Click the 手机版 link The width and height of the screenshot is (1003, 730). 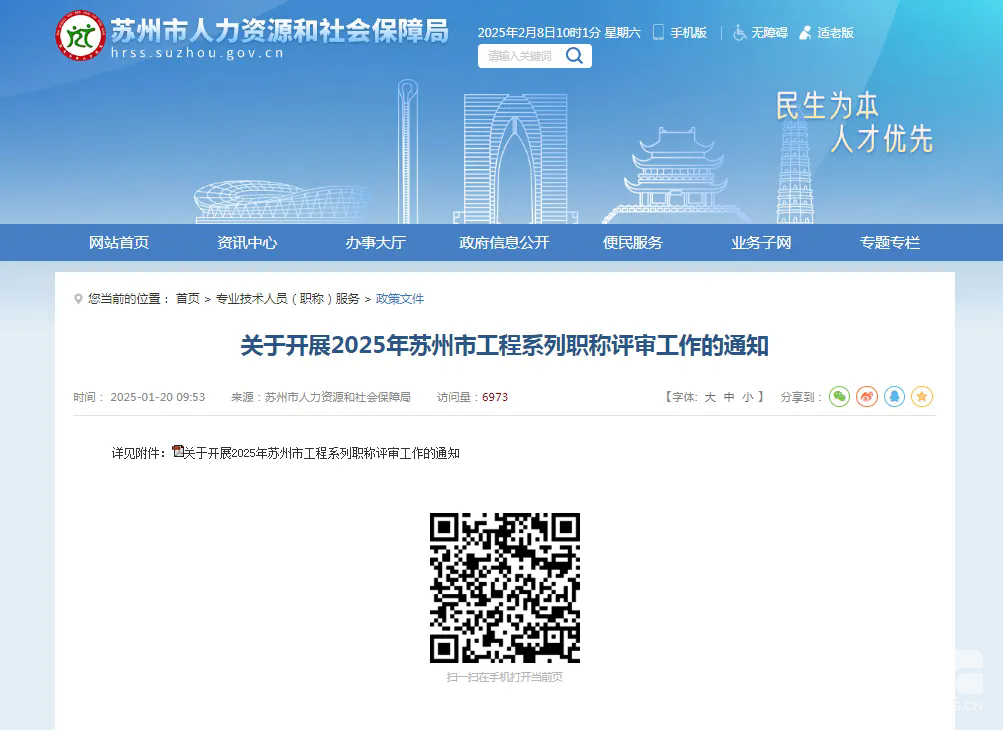click(x=688, y=33)
